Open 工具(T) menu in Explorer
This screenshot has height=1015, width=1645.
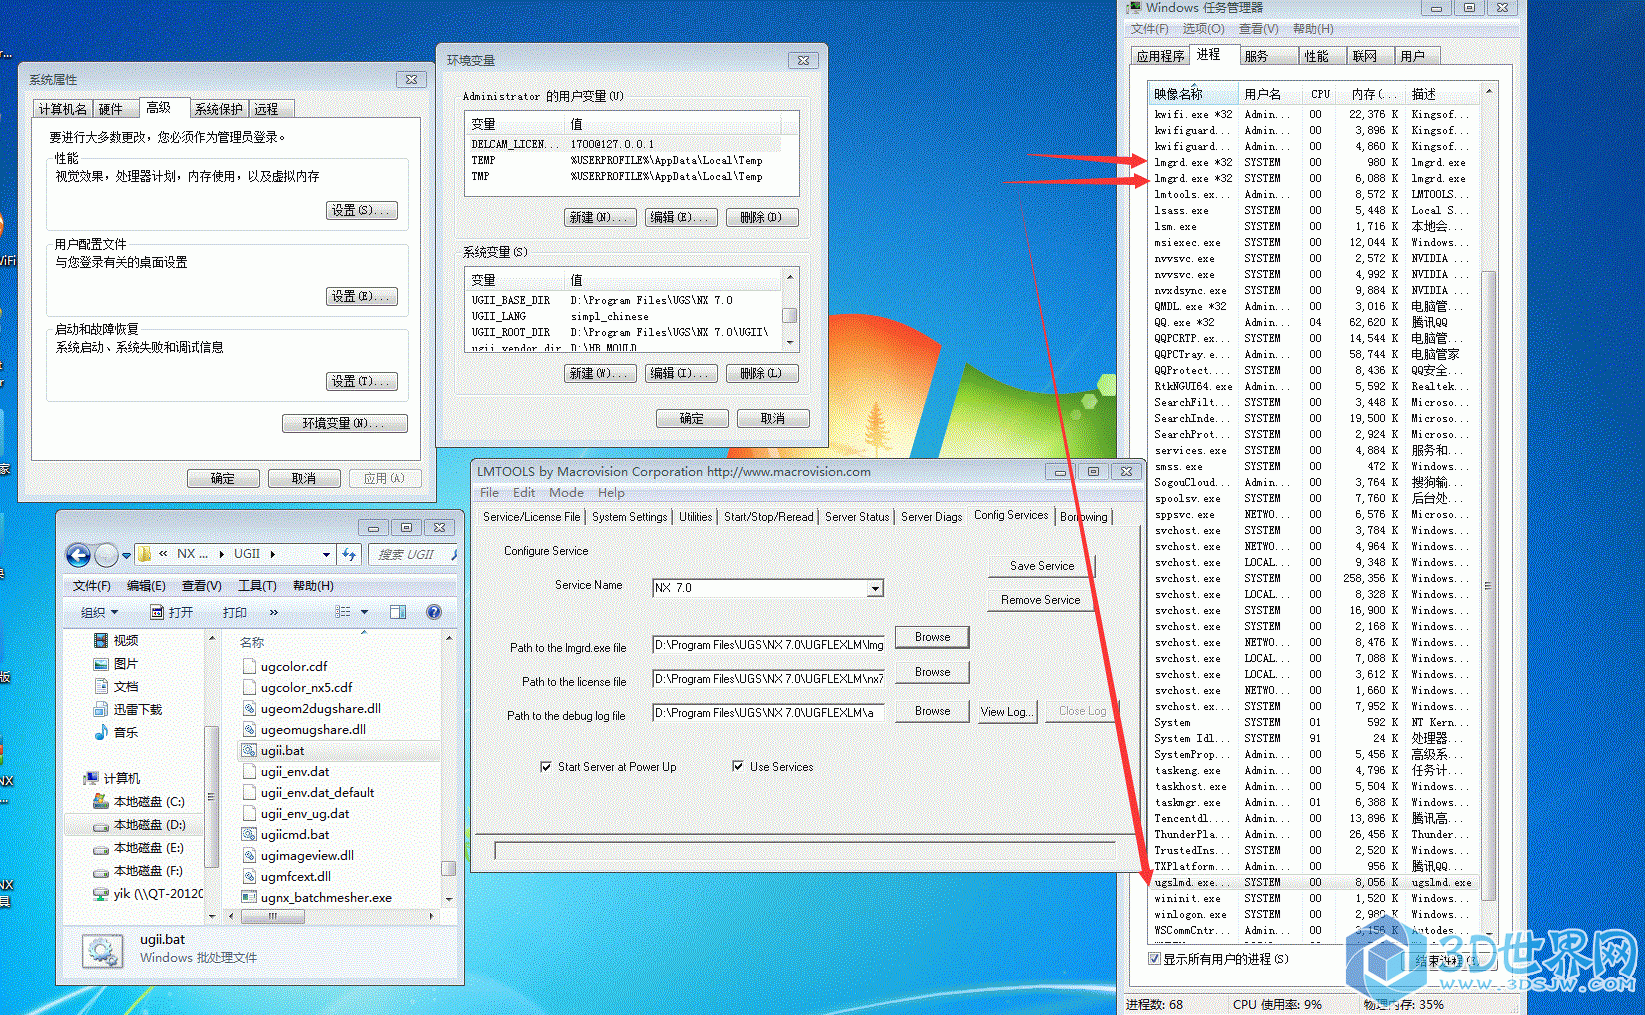(x=257, y=586)
